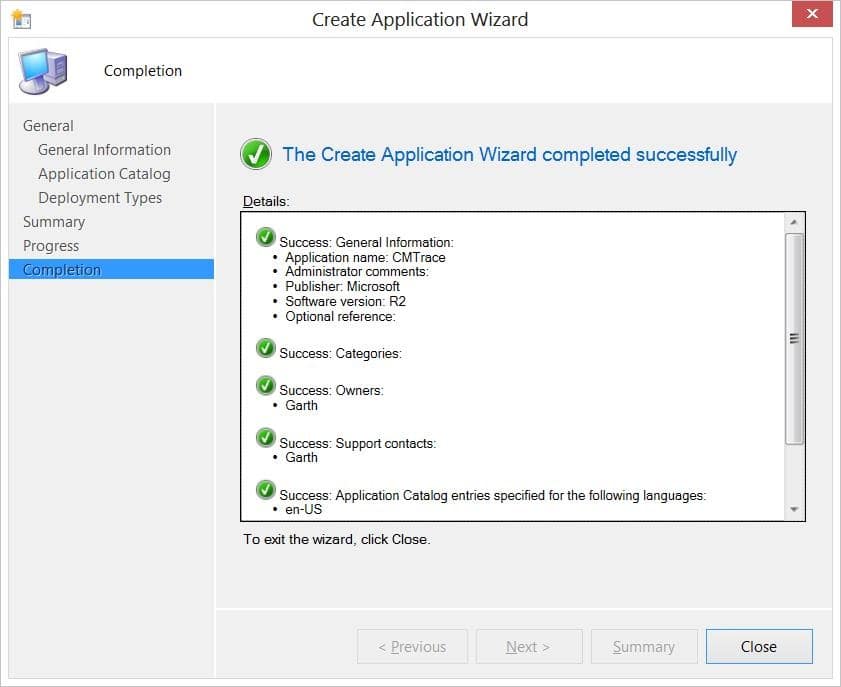This screenshot has width=841, height=687.
Task: Select the Progress step in sidebar
Action: (x=51, y=246)
